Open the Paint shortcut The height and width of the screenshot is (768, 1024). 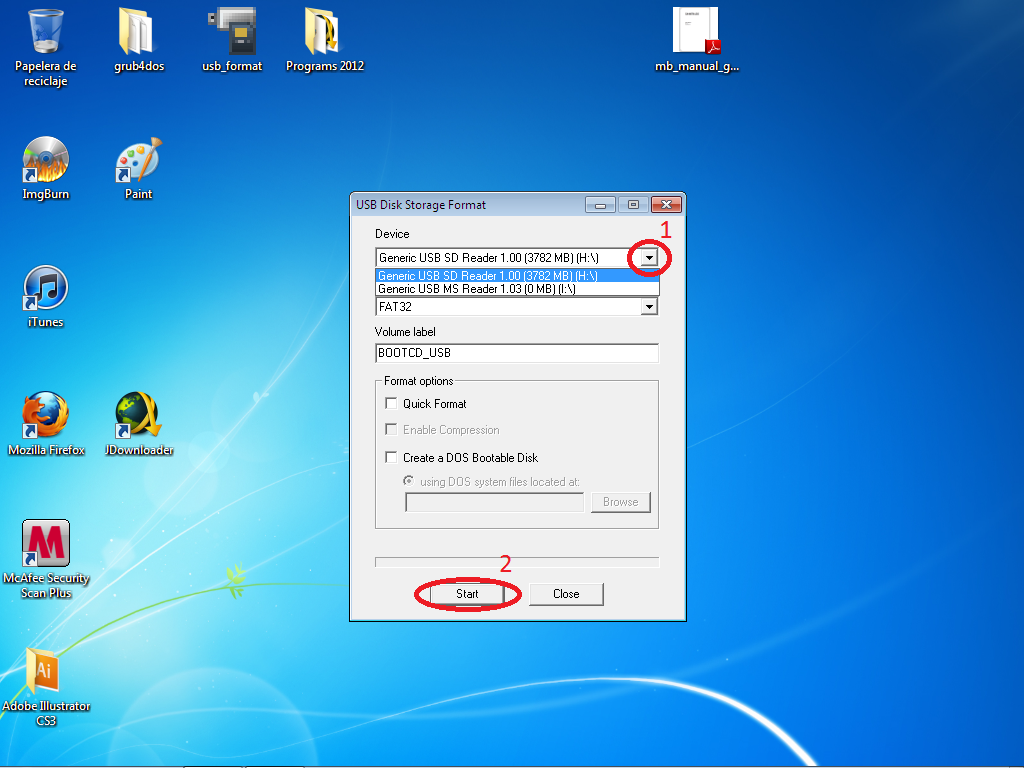pos(139,160)
